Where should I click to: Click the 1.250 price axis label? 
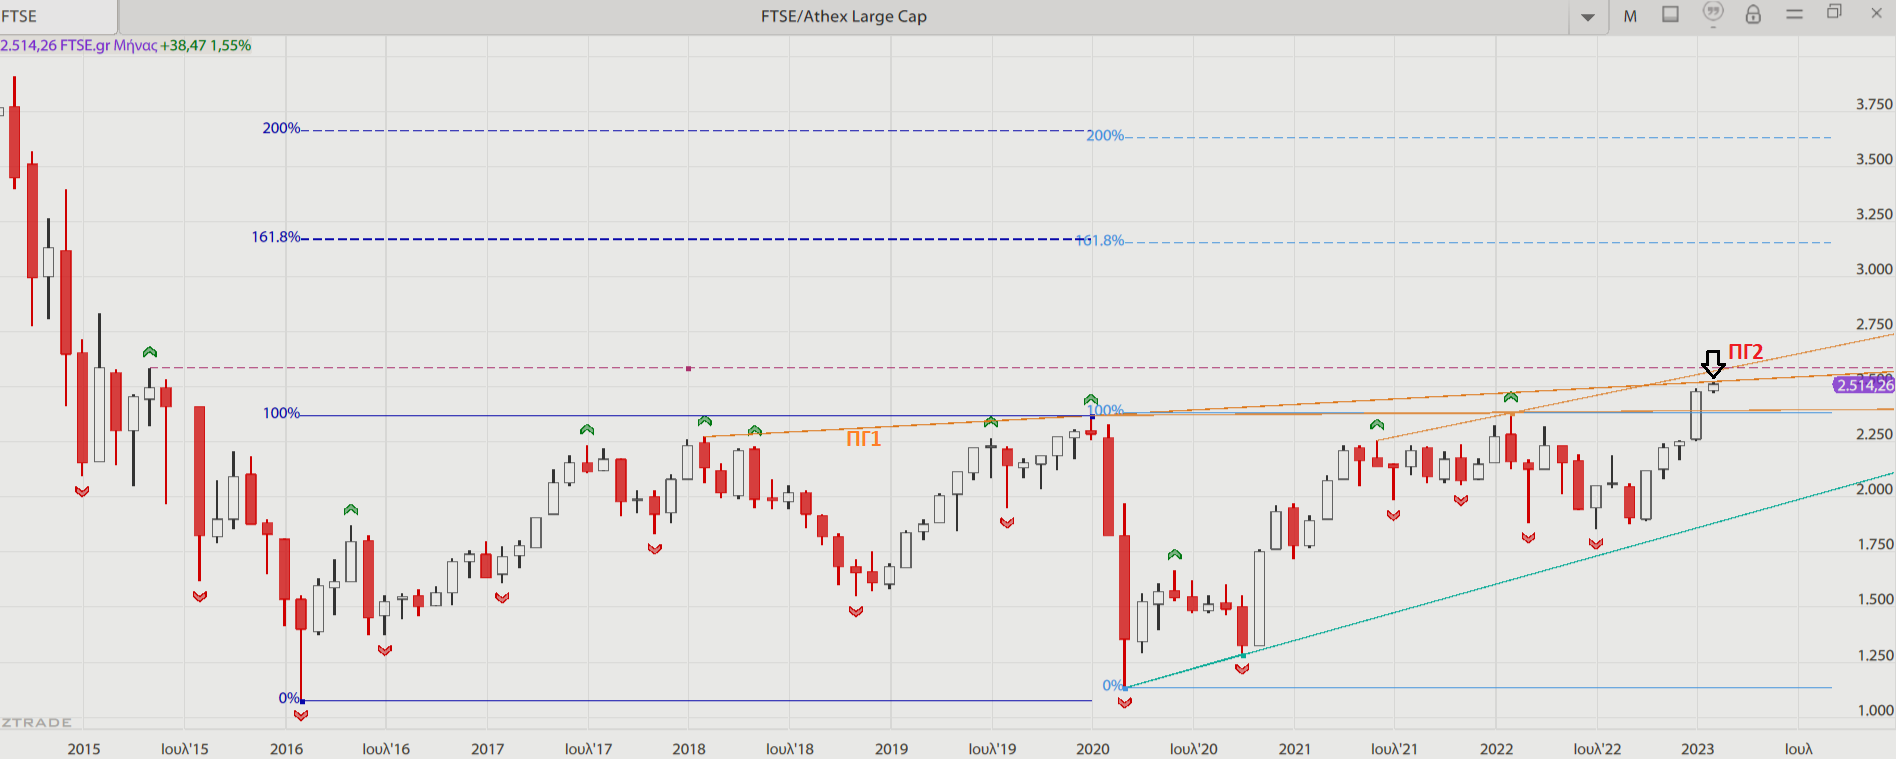click(1874, 655)
